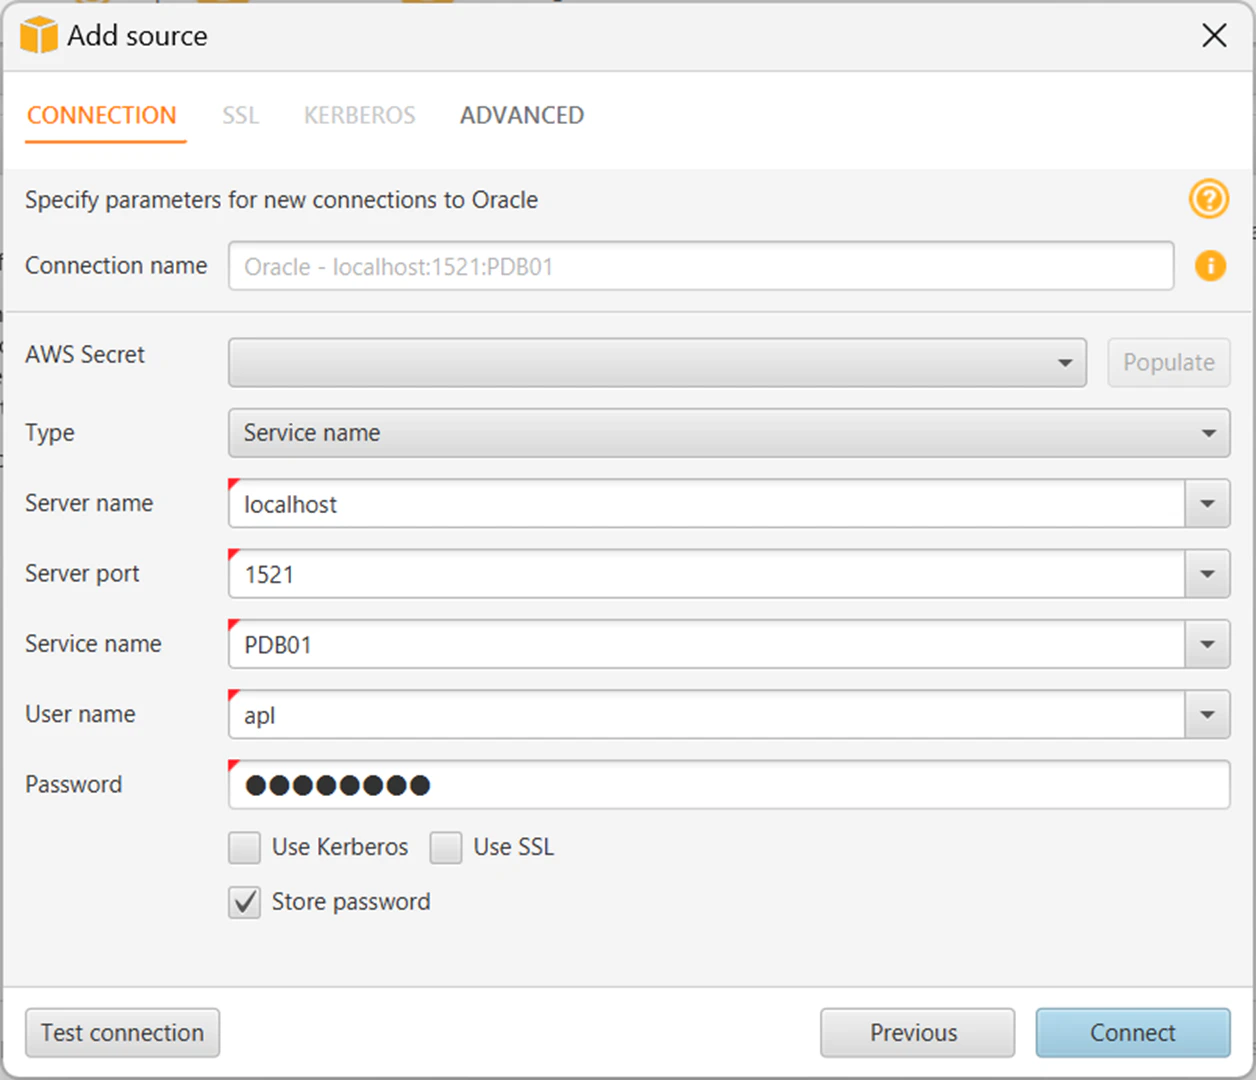Screen dimensions: 1256x1080
Task: Click the orange box app icon in title bar
Action: pyautogui.click(x=39, y=35)
